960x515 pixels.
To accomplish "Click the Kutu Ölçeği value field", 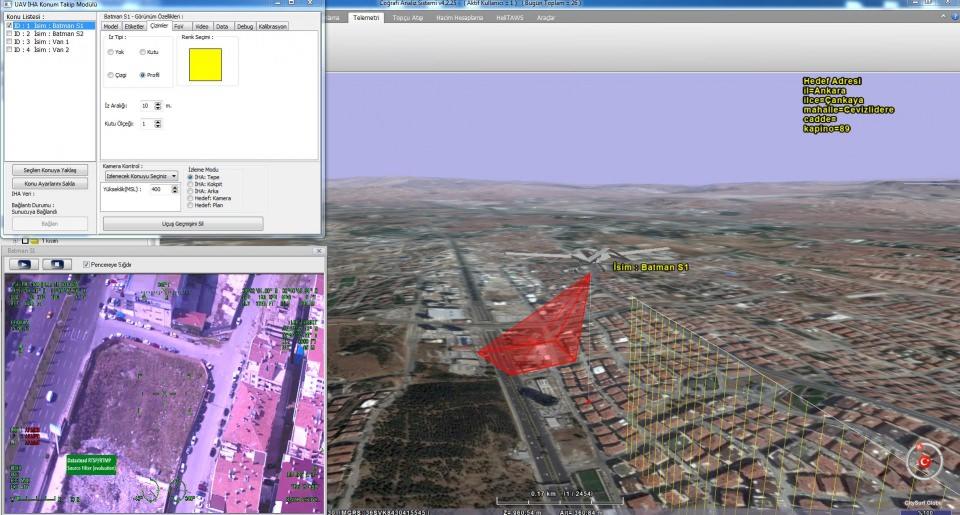I will pos(146,124).
